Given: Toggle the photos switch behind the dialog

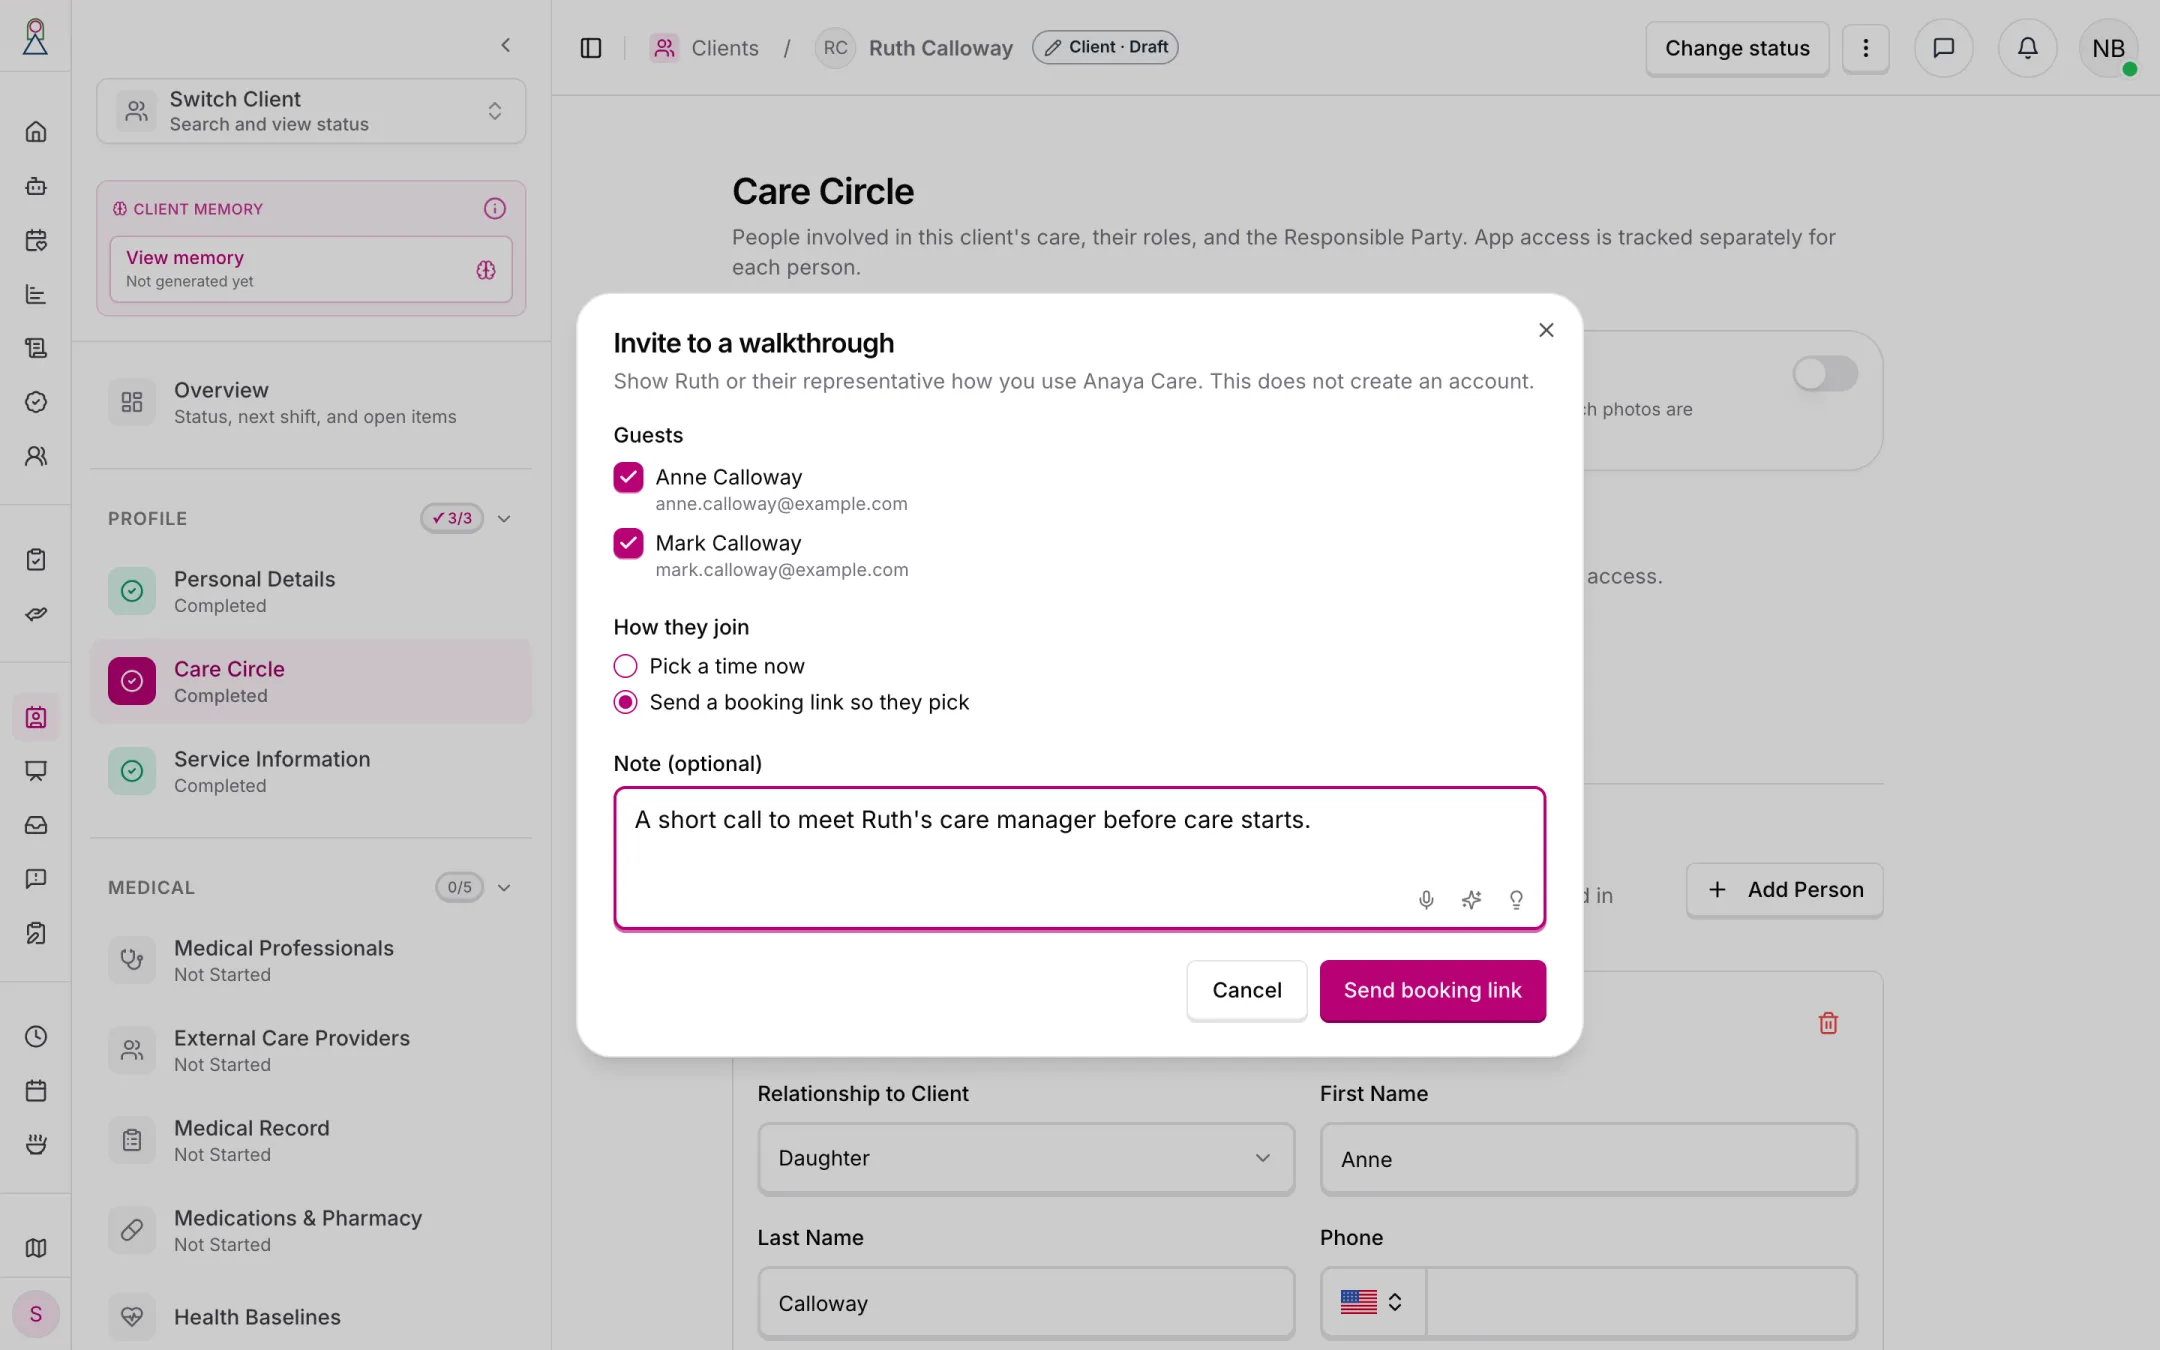Looking at the screenshot, I should (1825, 374).
